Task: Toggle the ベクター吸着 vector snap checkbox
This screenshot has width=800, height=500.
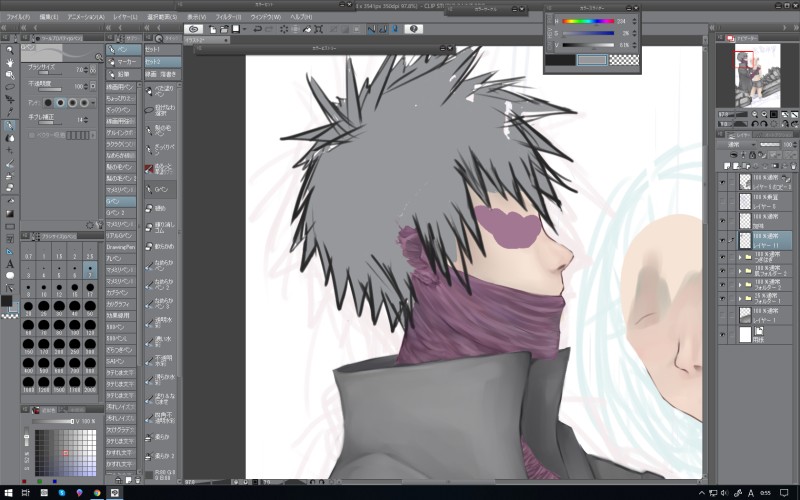Action: 32,135
